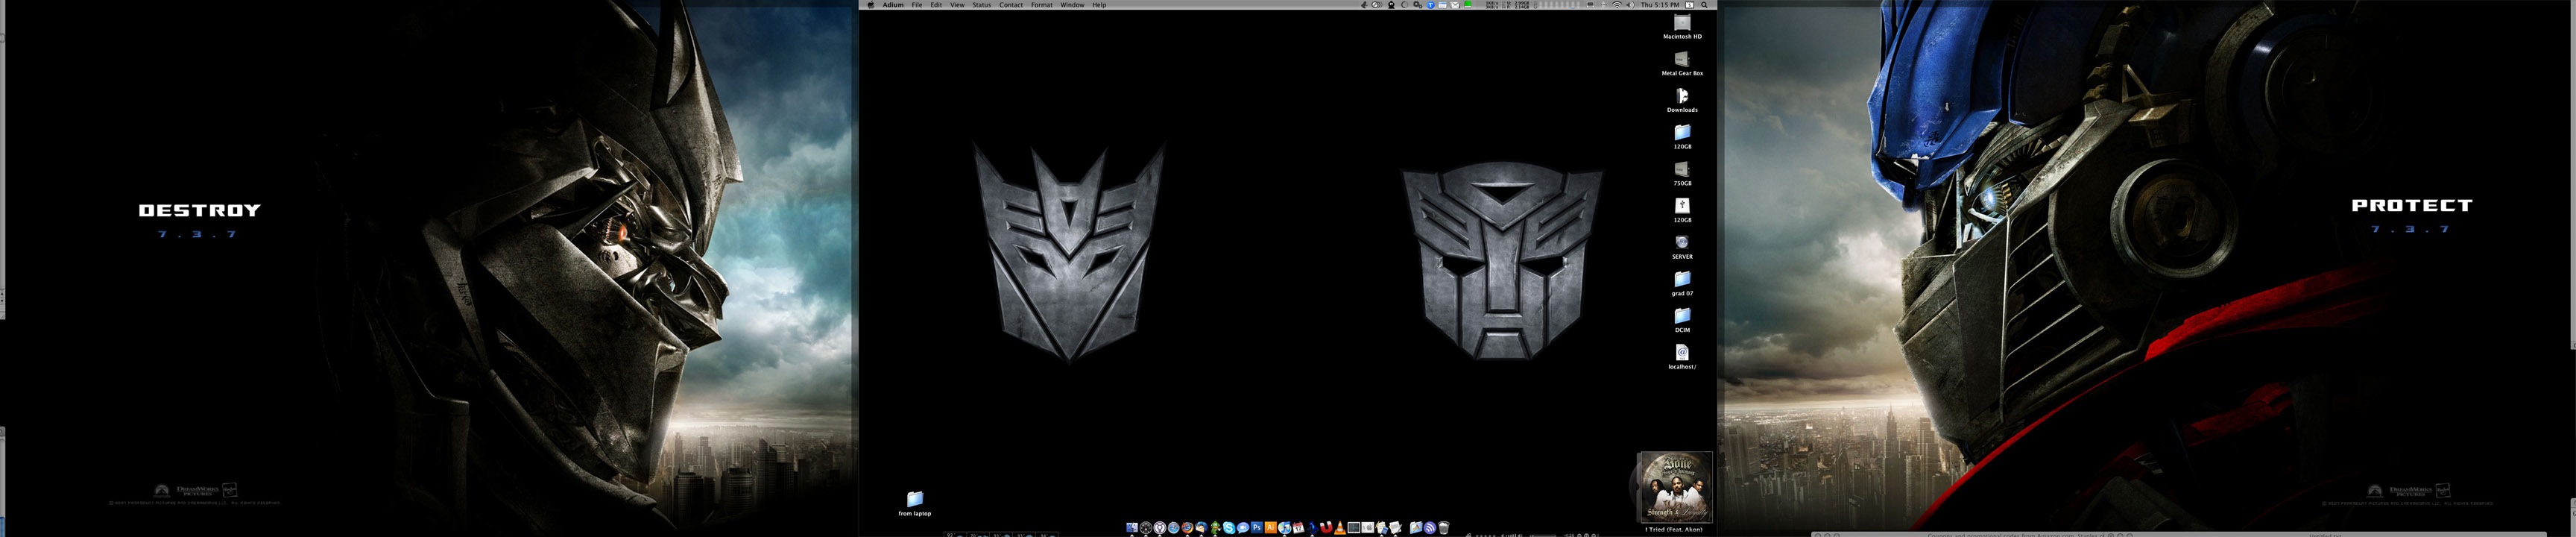This screenshot has height=537, width=2576.
Task: Open iCal calendar icon in Dock
Action: tap(1299, 527)
